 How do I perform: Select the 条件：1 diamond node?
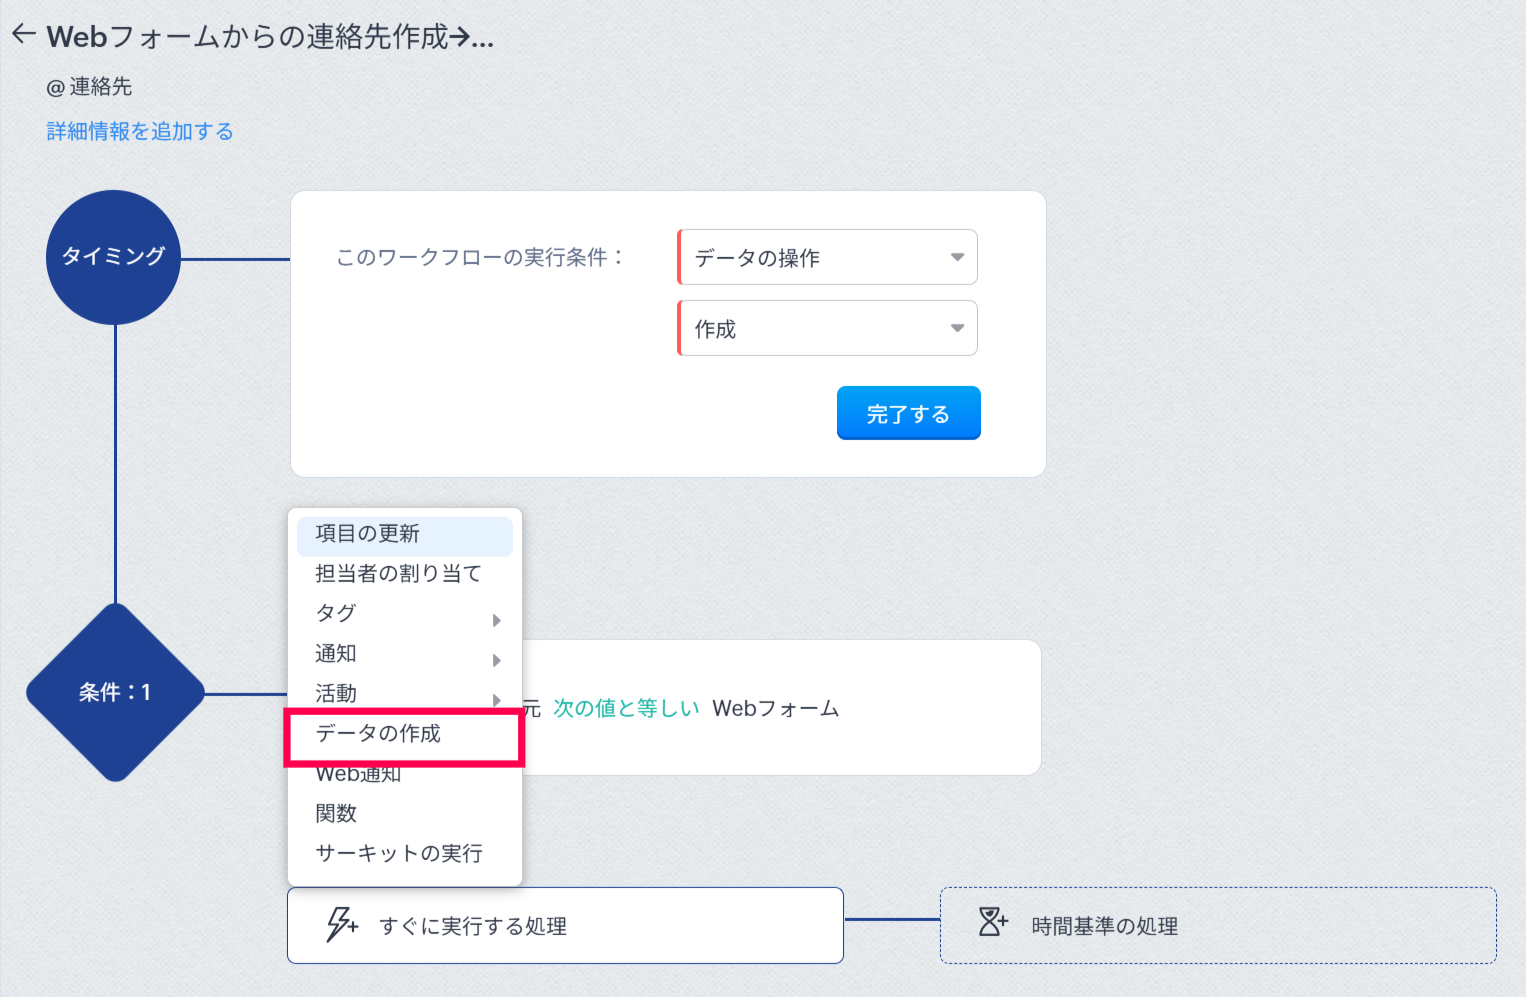click(x=115, y=692)
